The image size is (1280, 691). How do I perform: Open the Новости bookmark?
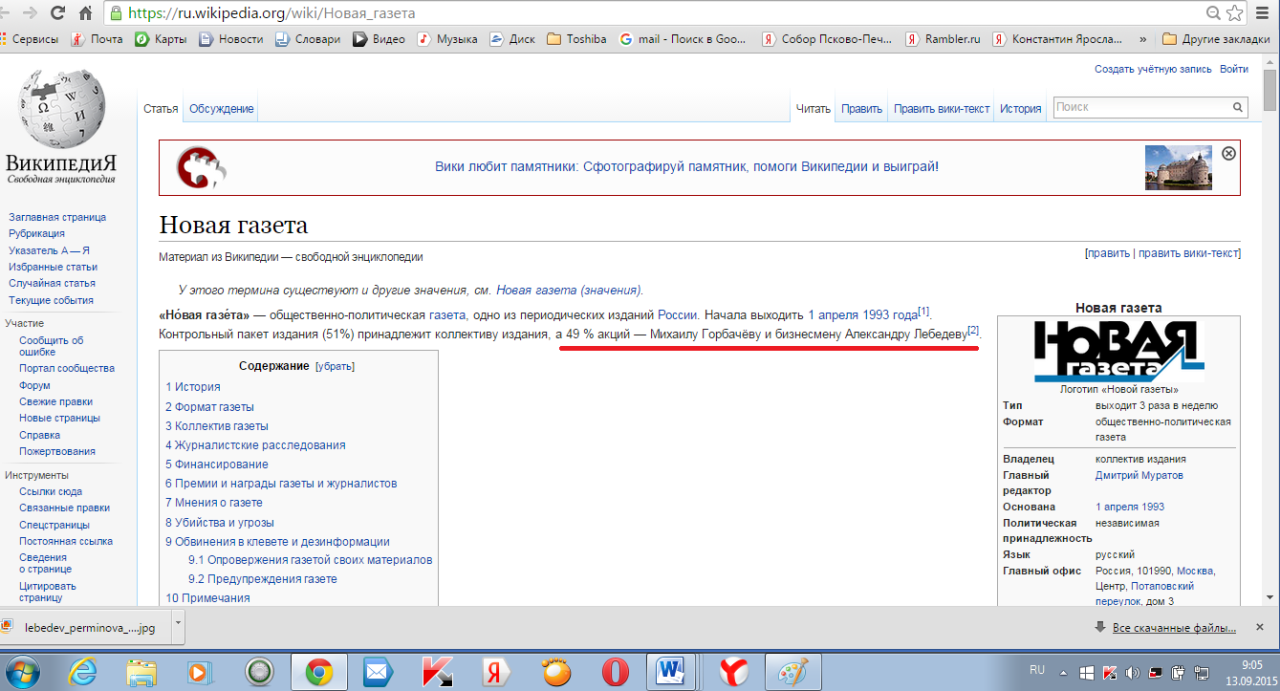point(231,39)
